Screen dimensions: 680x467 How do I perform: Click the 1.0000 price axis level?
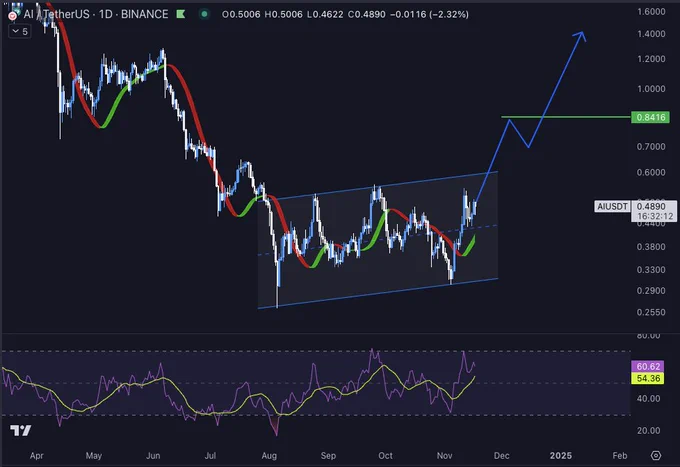point(651,88)
